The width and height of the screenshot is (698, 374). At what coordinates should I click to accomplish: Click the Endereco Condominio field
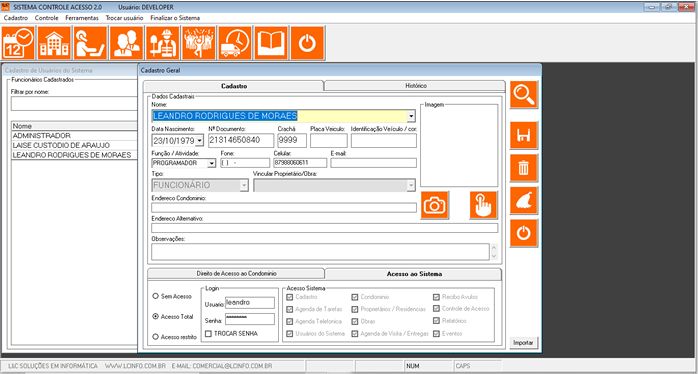pyautogui.click(x=284, y=207)
